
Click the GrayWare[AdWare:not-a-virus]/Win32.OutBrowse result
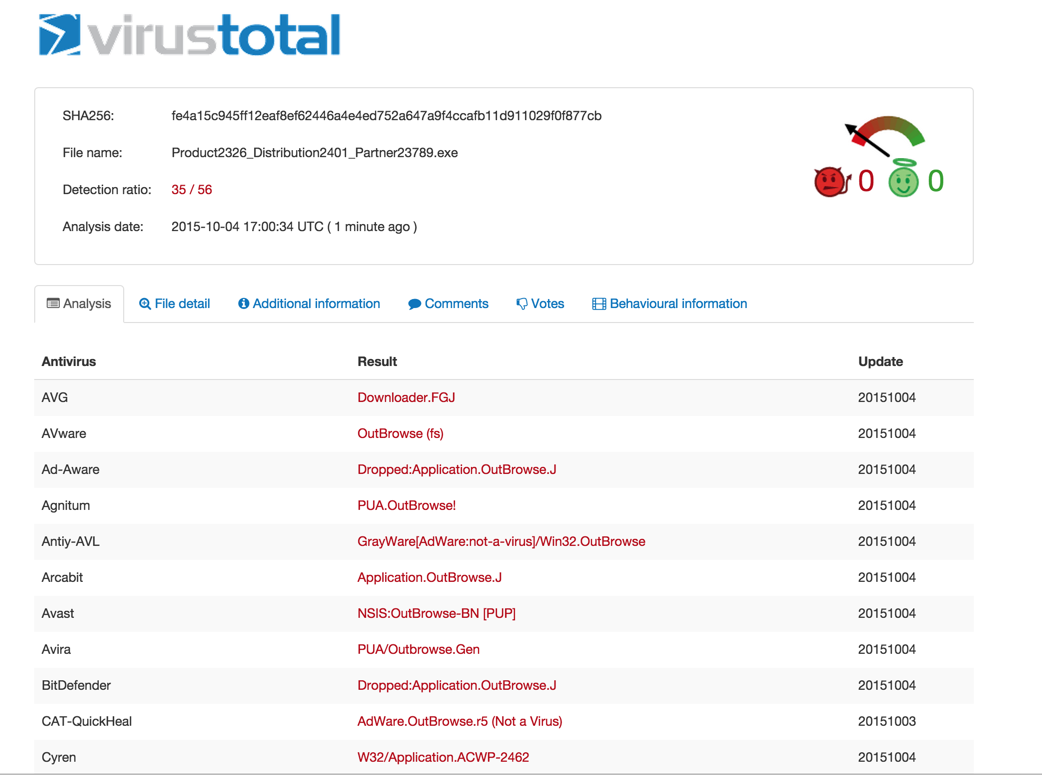(501, 541)
